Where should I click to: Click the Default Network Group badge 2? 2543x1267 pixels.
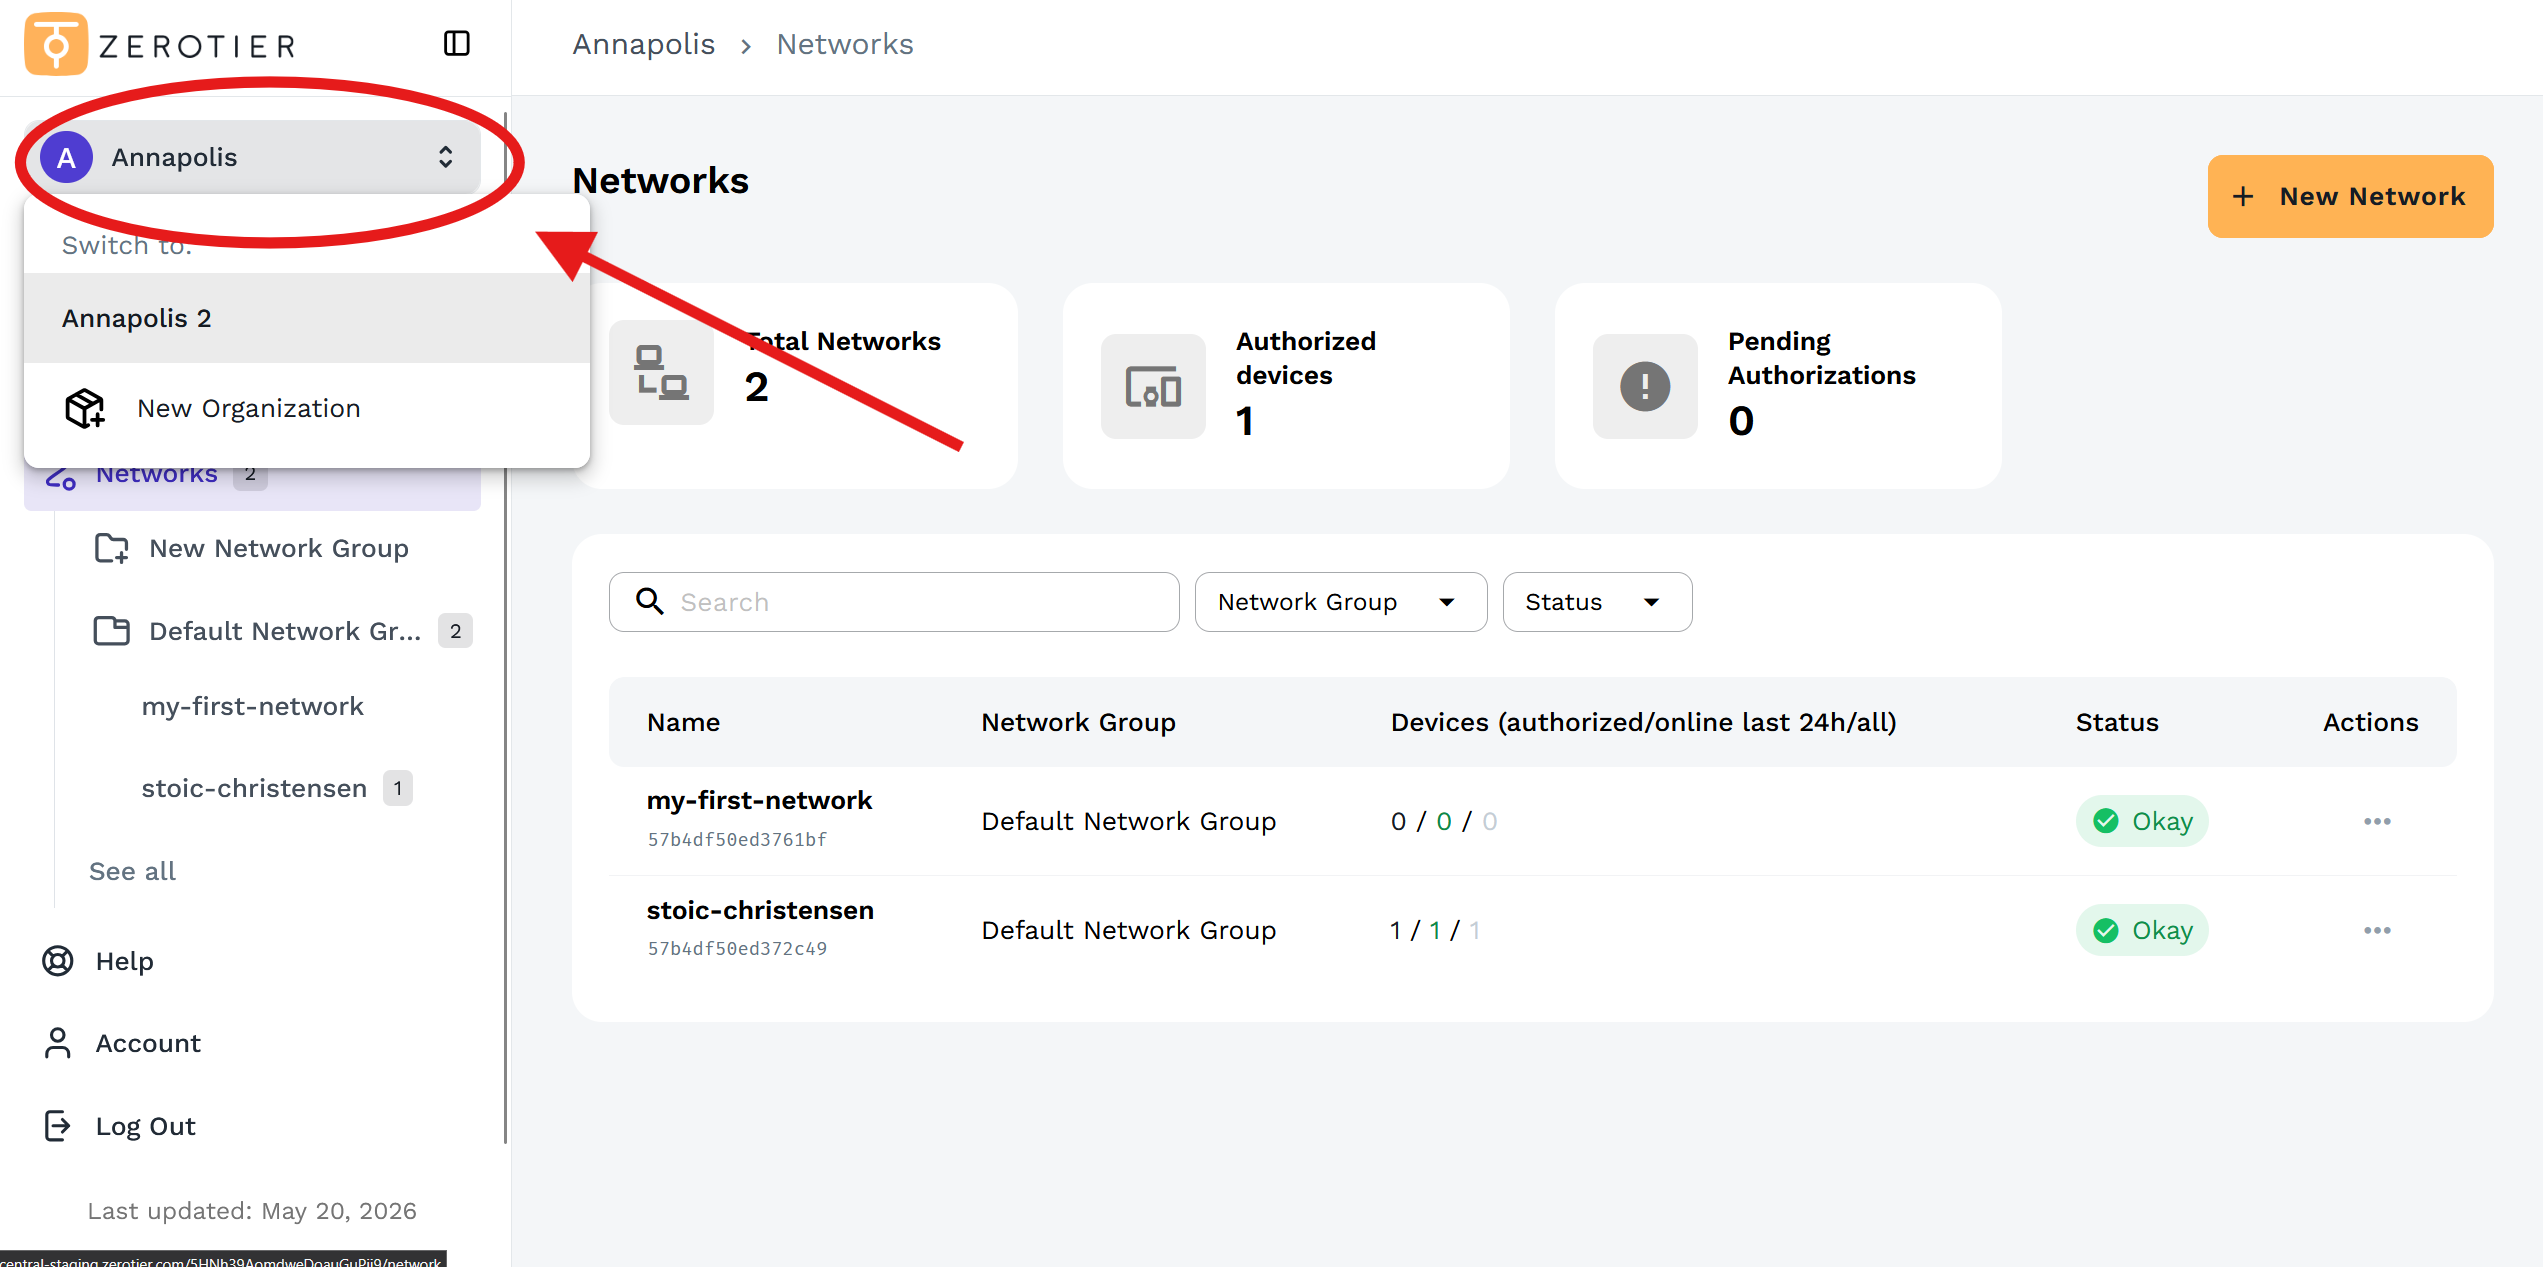(455, 631)
